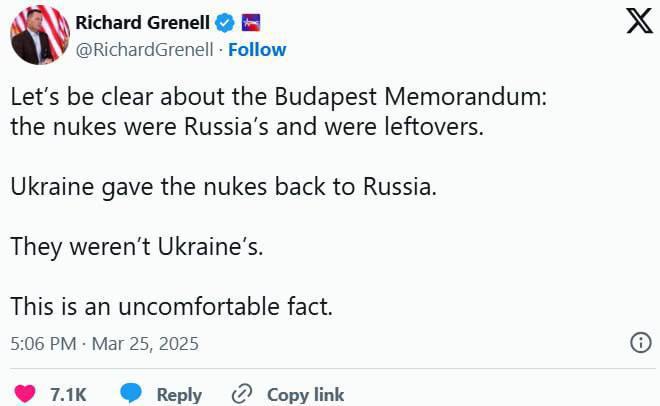This screenshot has width=660, height=406.
Task: Click the chain-link copy icon
Action: pyautogui.click(x=241, y=394)
